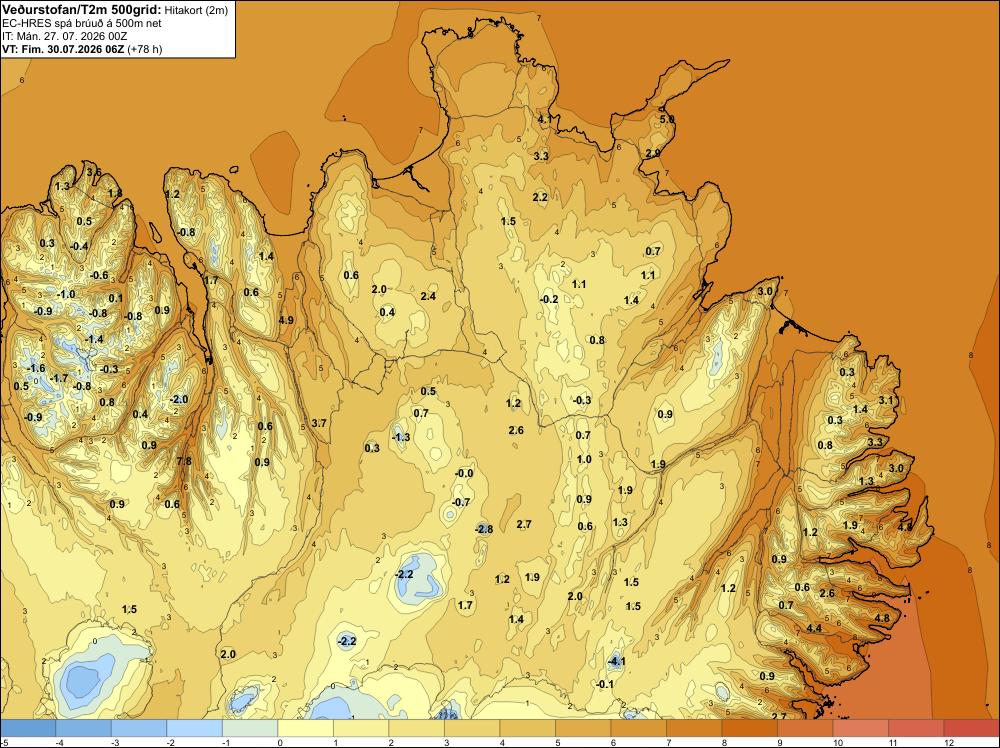Screen dimensions: 1000x748
Task: Click the temperature value "4.4" on the map
Action: [x=814, y=628]
